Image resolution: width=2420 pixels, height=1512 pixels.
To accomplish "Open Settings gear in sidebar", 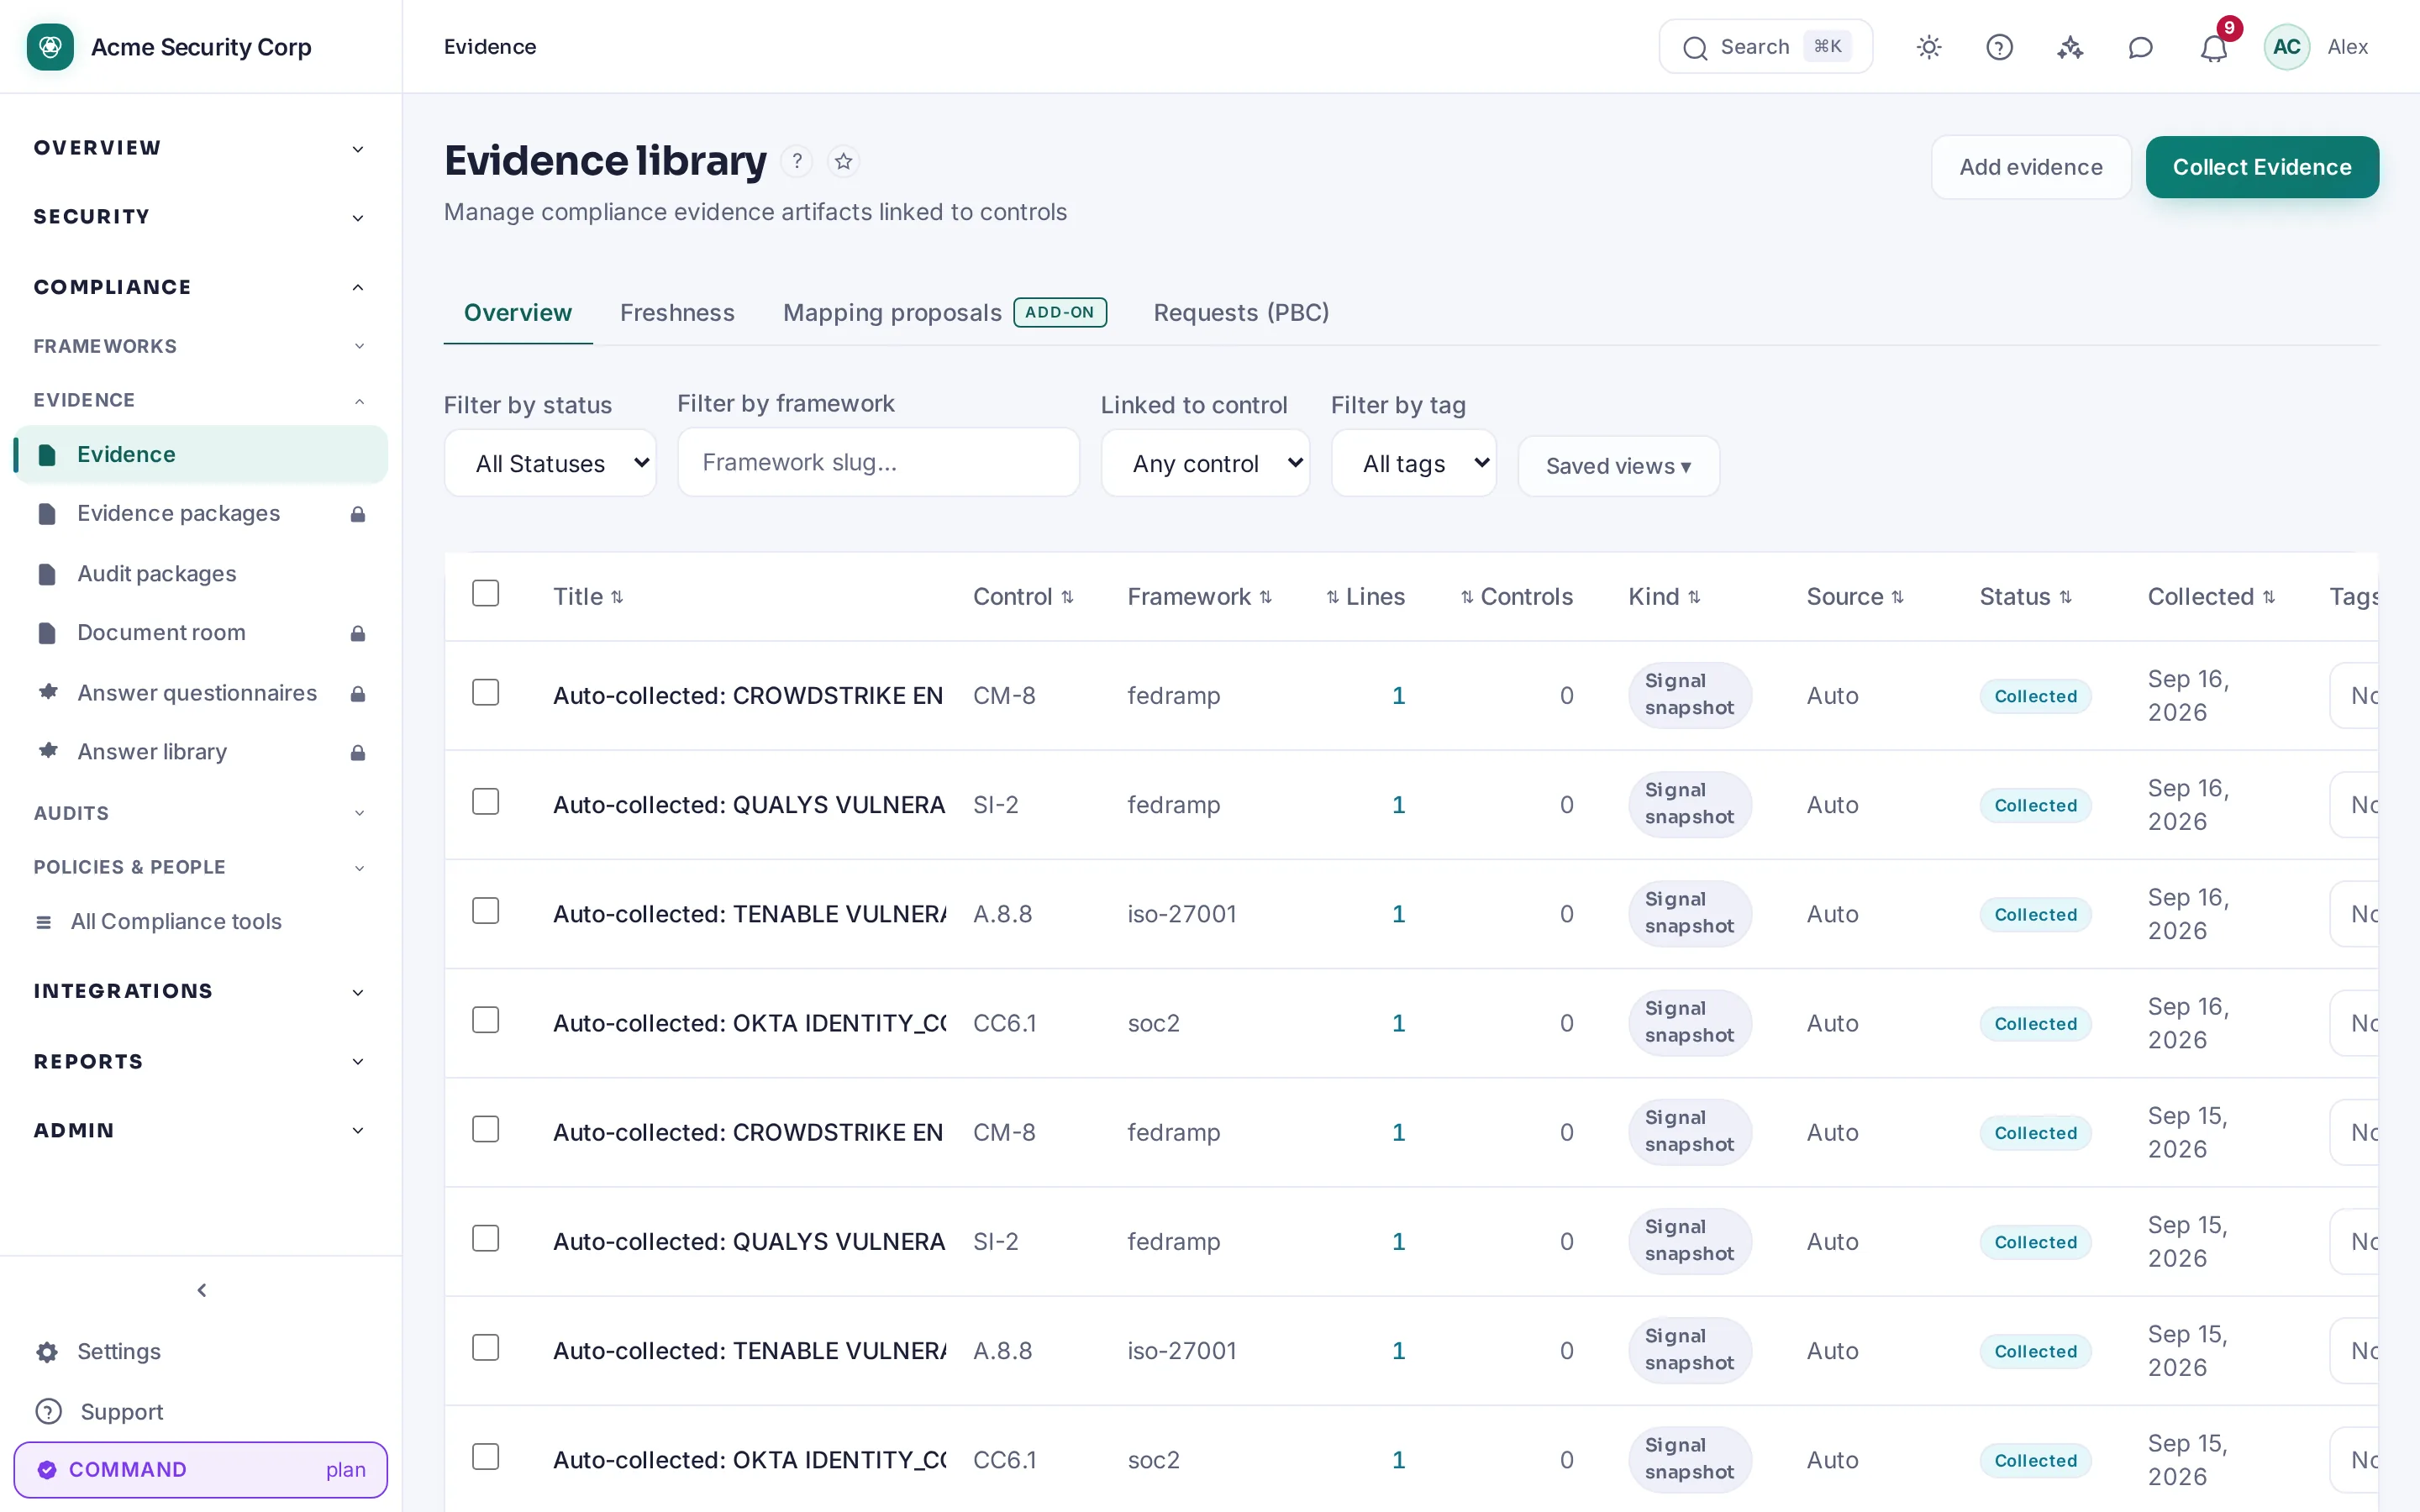I will [201, 1352].
